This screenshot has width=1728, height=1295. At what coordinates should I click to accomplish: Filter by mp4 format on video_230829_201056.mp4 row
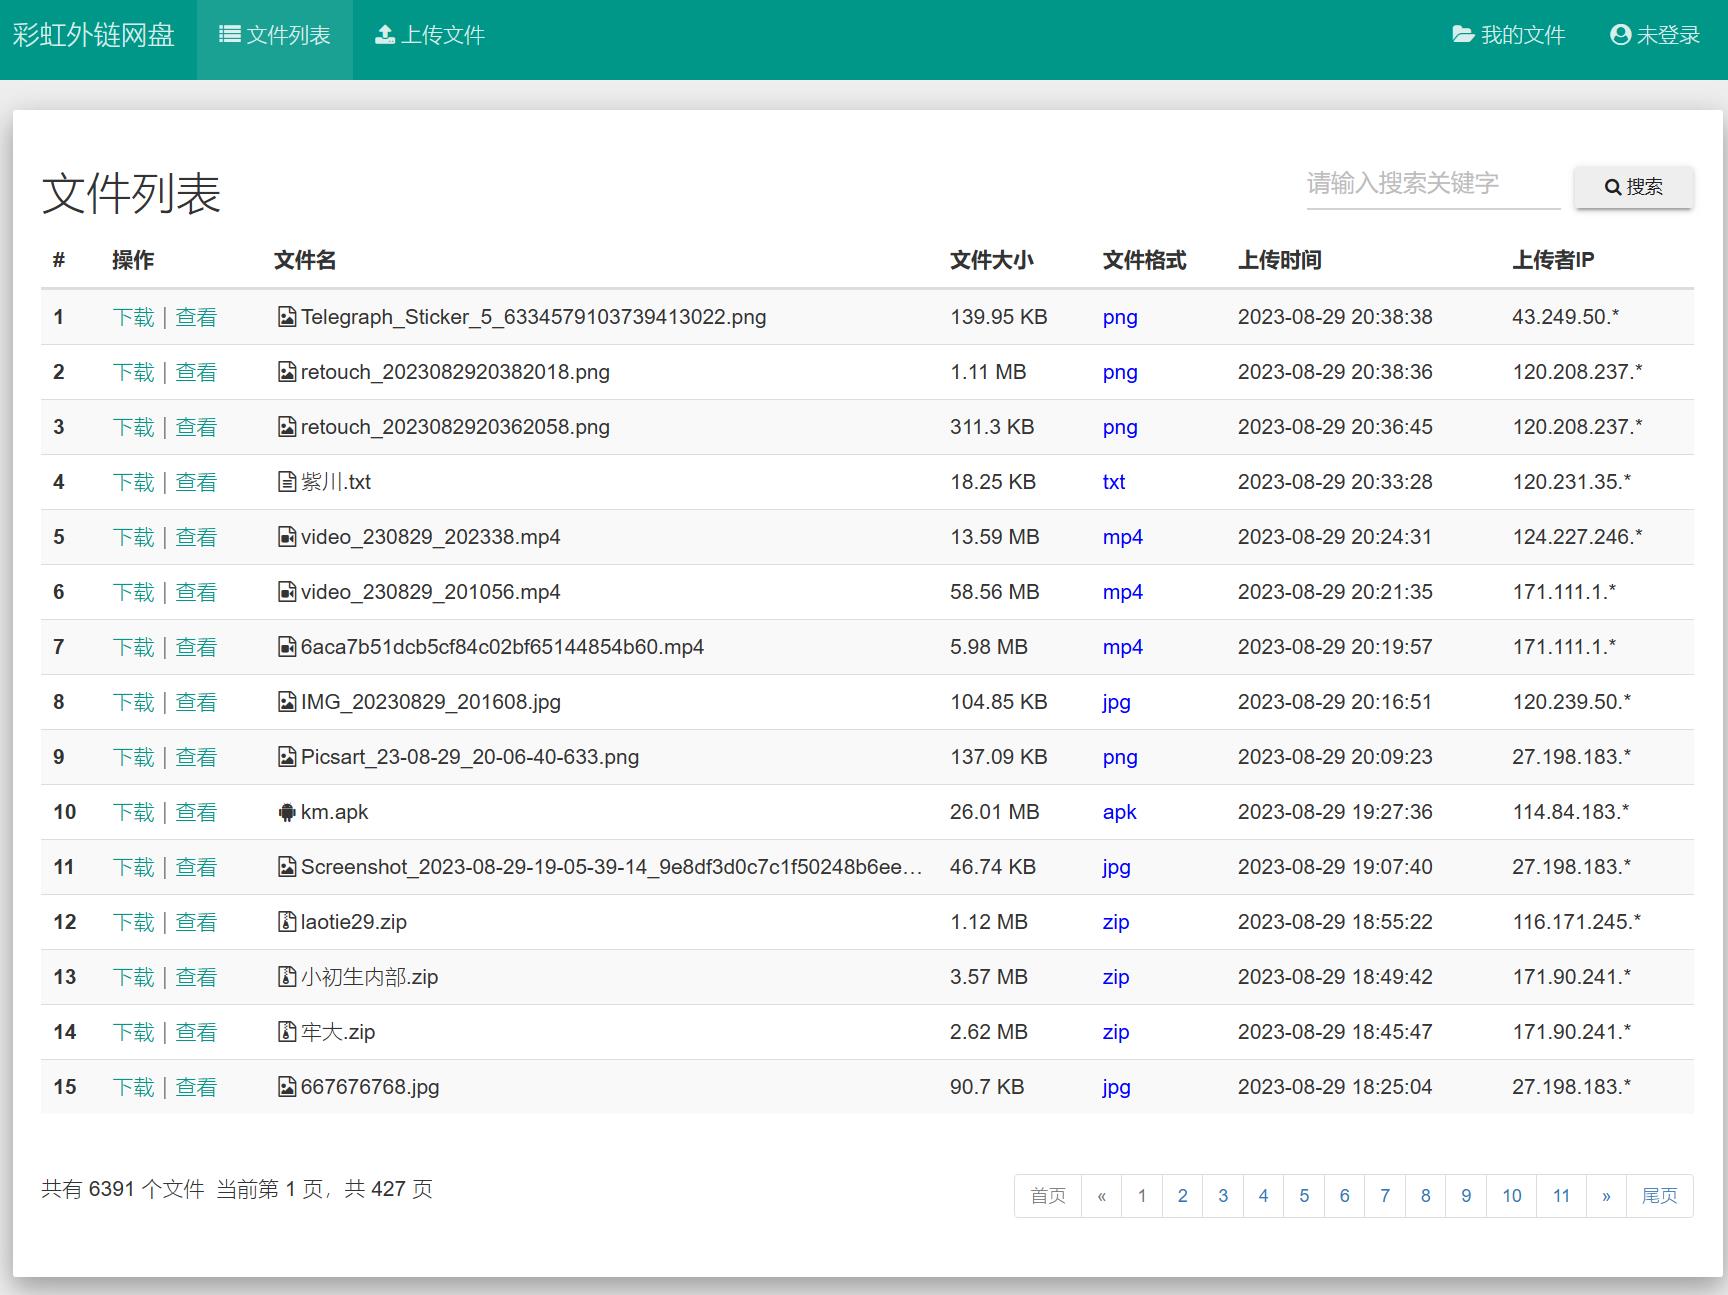[1122, 592]
